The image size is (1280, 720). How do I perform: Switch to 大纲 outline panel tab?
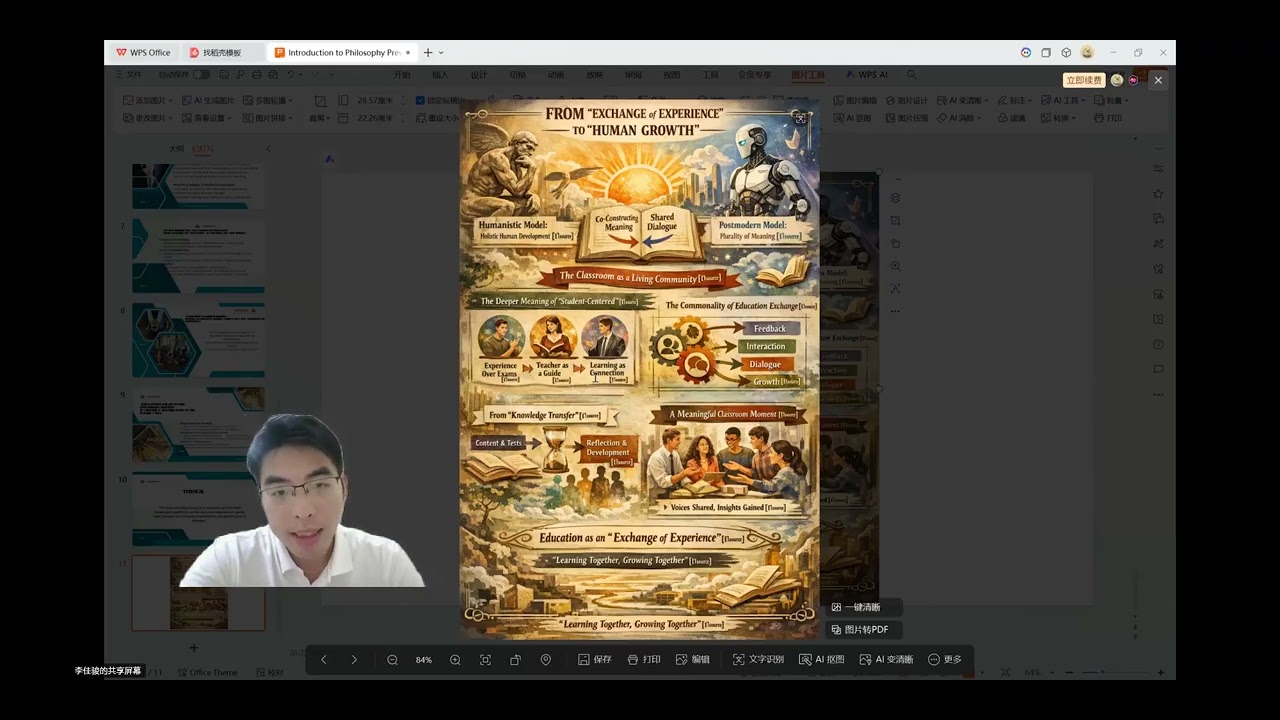pyautogui.click(x=176, y=148)
